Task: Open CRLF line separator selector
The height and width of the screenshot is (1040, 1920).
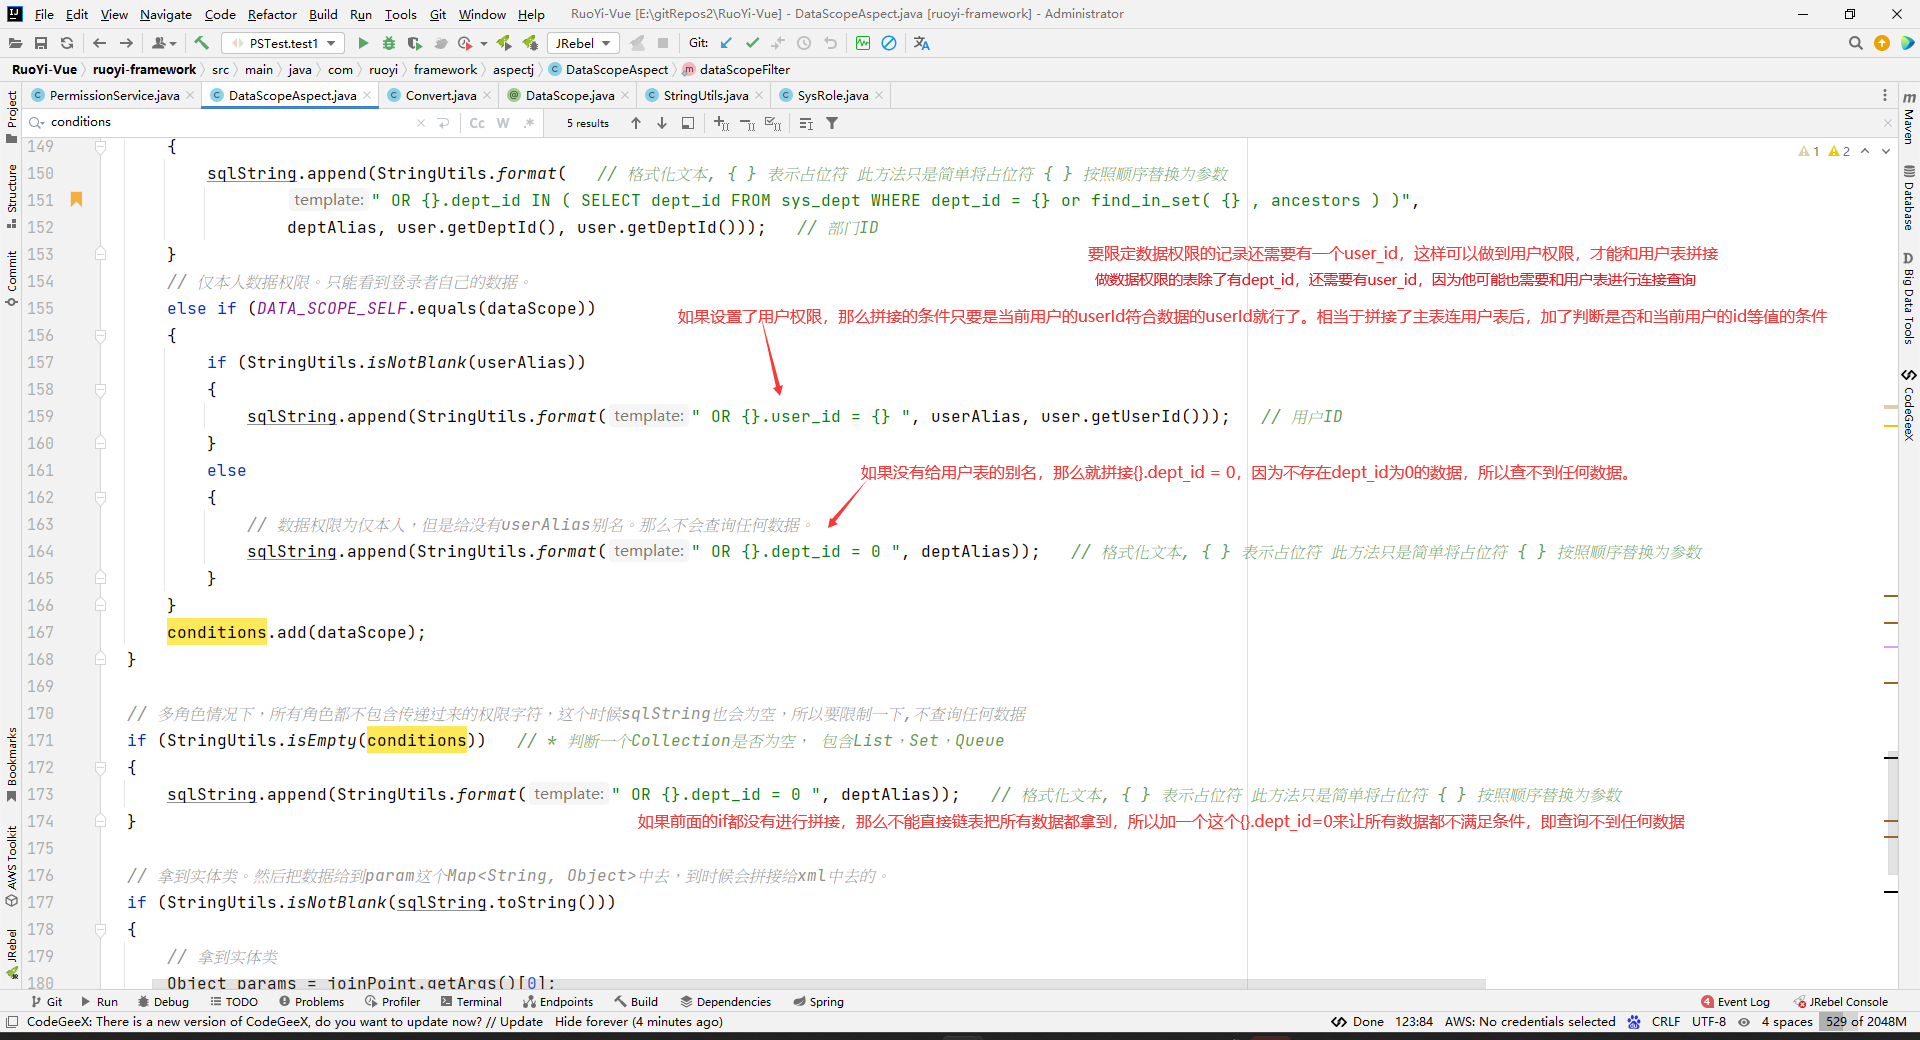Action: point(1666,1022)
